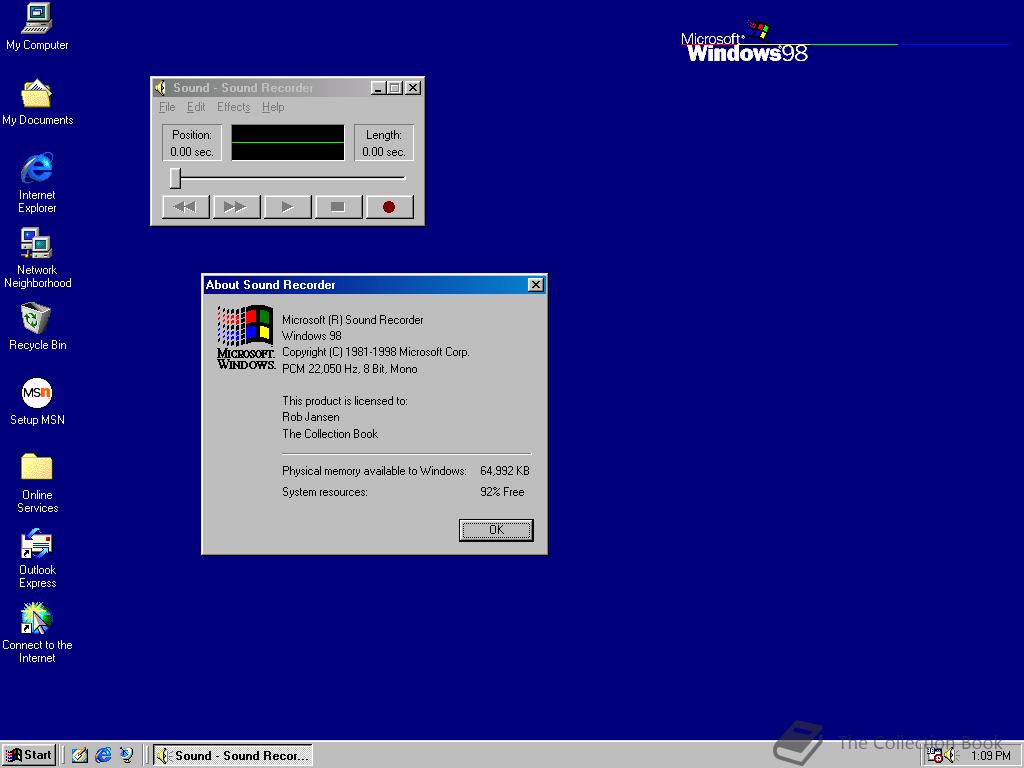Click the Position 0.00 sec. readout
Viewport: 1024px width, 768px height.
coord(192,143)
